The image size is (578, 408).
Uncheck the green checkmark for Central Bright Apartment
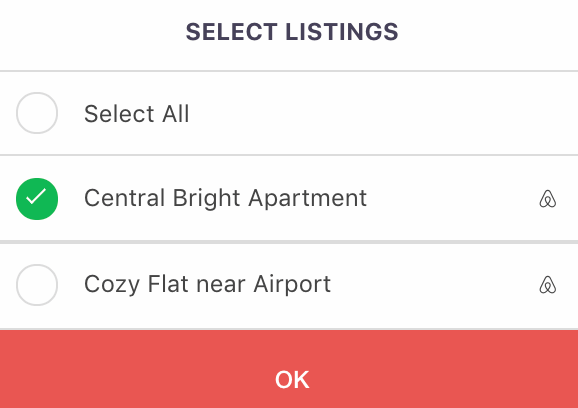click(x=37, y=199)
